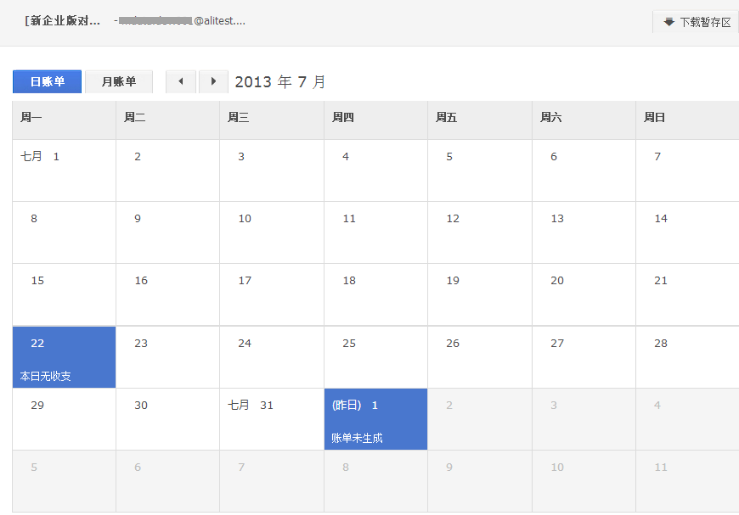Select July day 8 in second week

click(64, 233)
